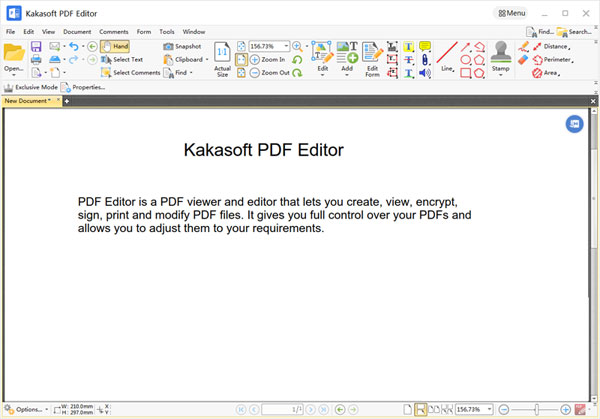This screenshot has width=600, height=419.
Task: Activate the Select Text tool
Action: [x=122, y=60]
